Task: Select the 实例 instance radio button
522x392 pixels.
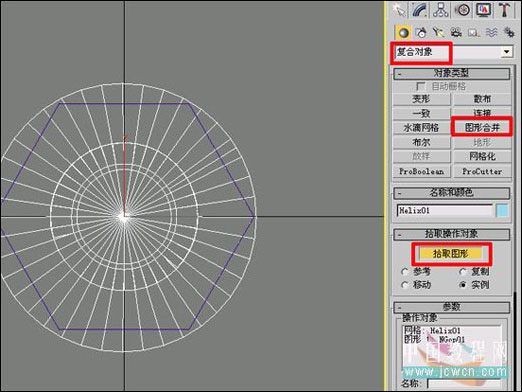Action: click(x=462, y=285)
